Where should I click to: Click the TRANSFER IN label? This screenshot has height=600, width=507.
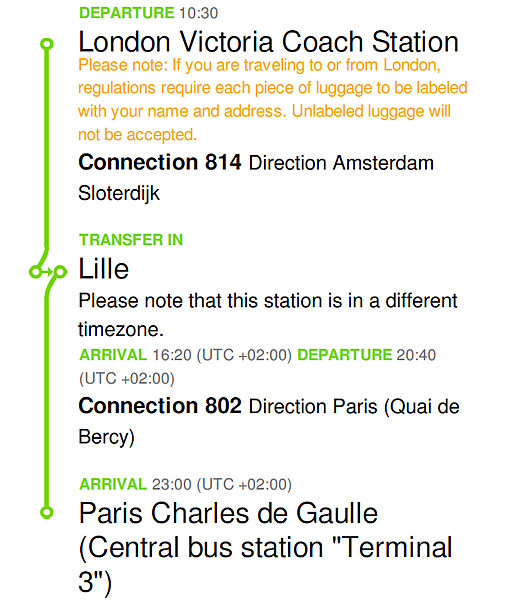(x=131, y=240)
